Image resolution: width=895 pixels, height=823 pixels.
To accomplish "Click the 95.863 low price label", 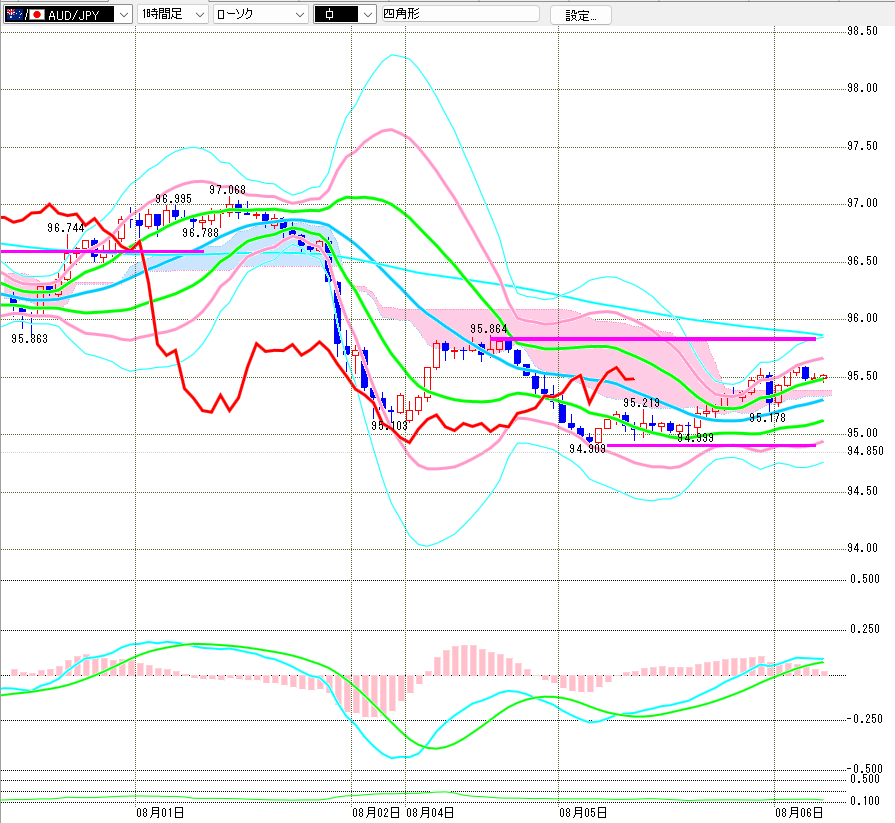I will coord(29,338).
